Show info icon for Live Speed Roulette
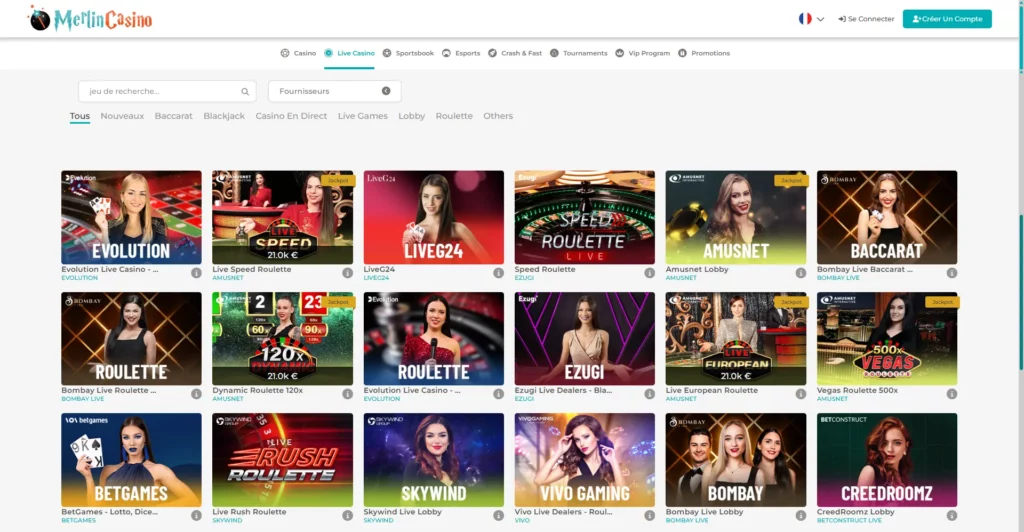Image resolution: width=1024 pixels, height=532 pixels. (347, 273)
